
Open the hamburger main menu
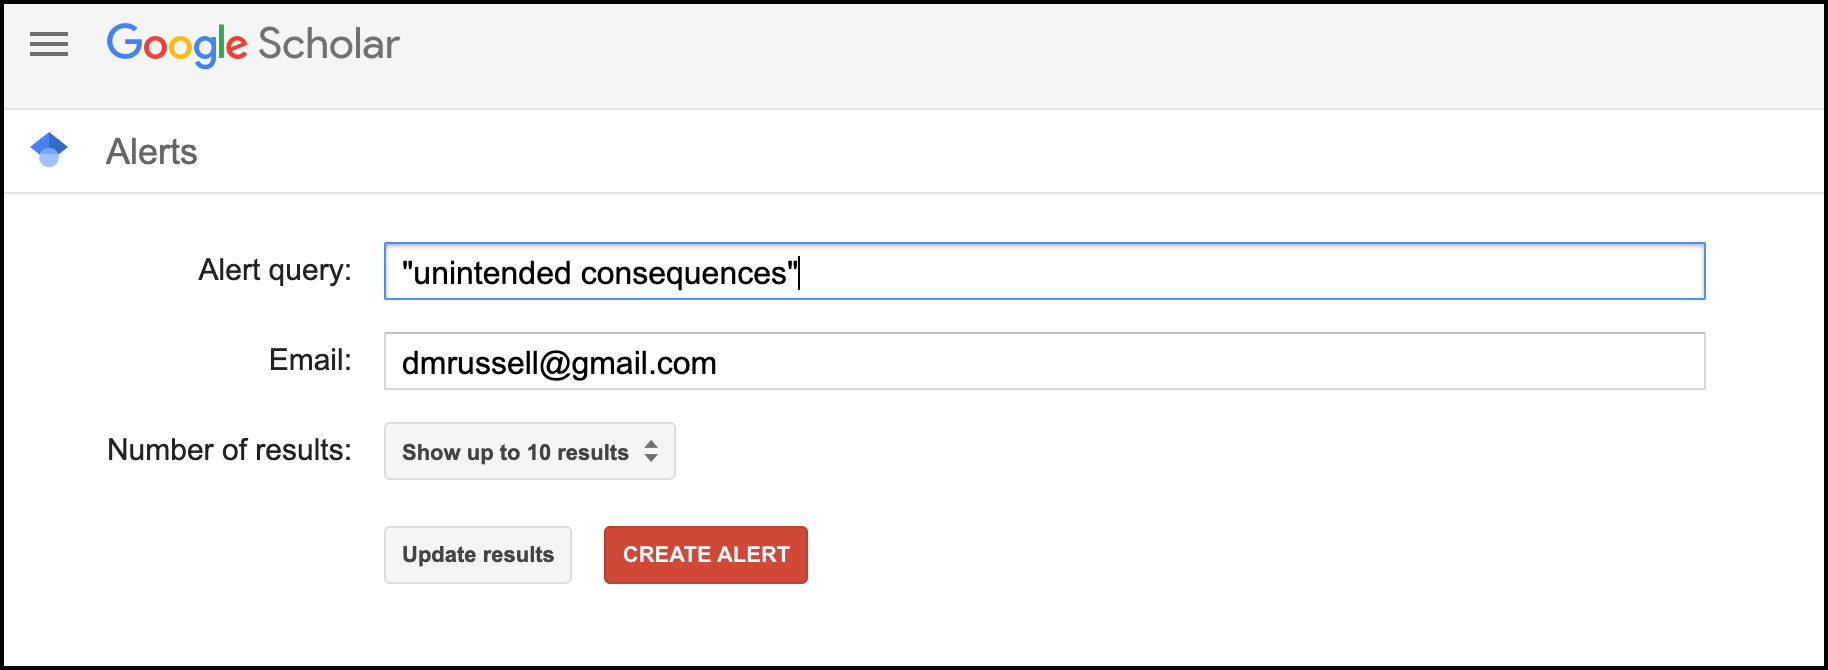(49, 44)
